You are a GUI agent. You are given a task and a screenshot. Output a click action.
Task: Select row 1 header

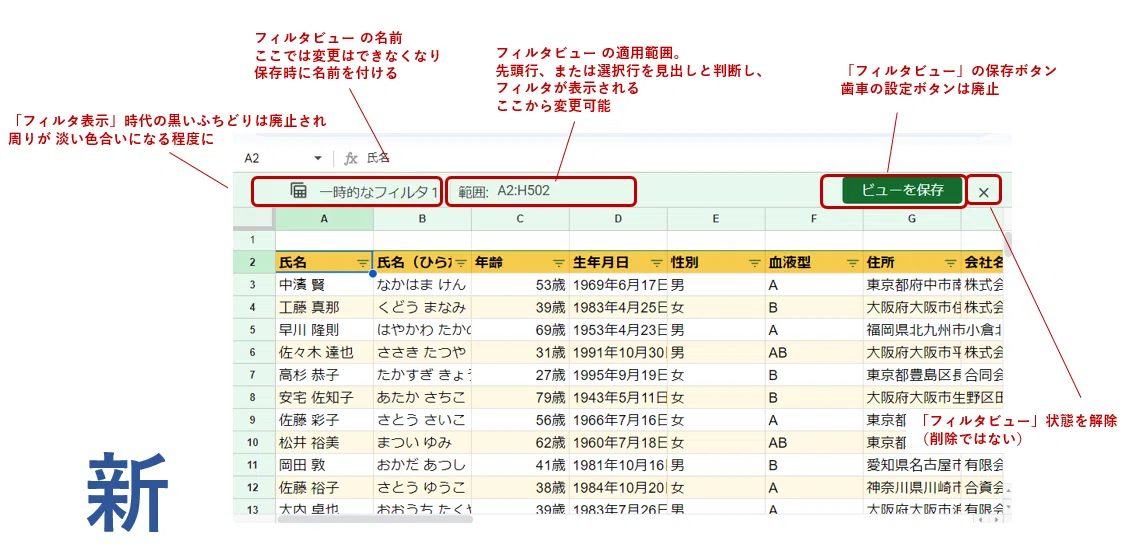point(253,240)
